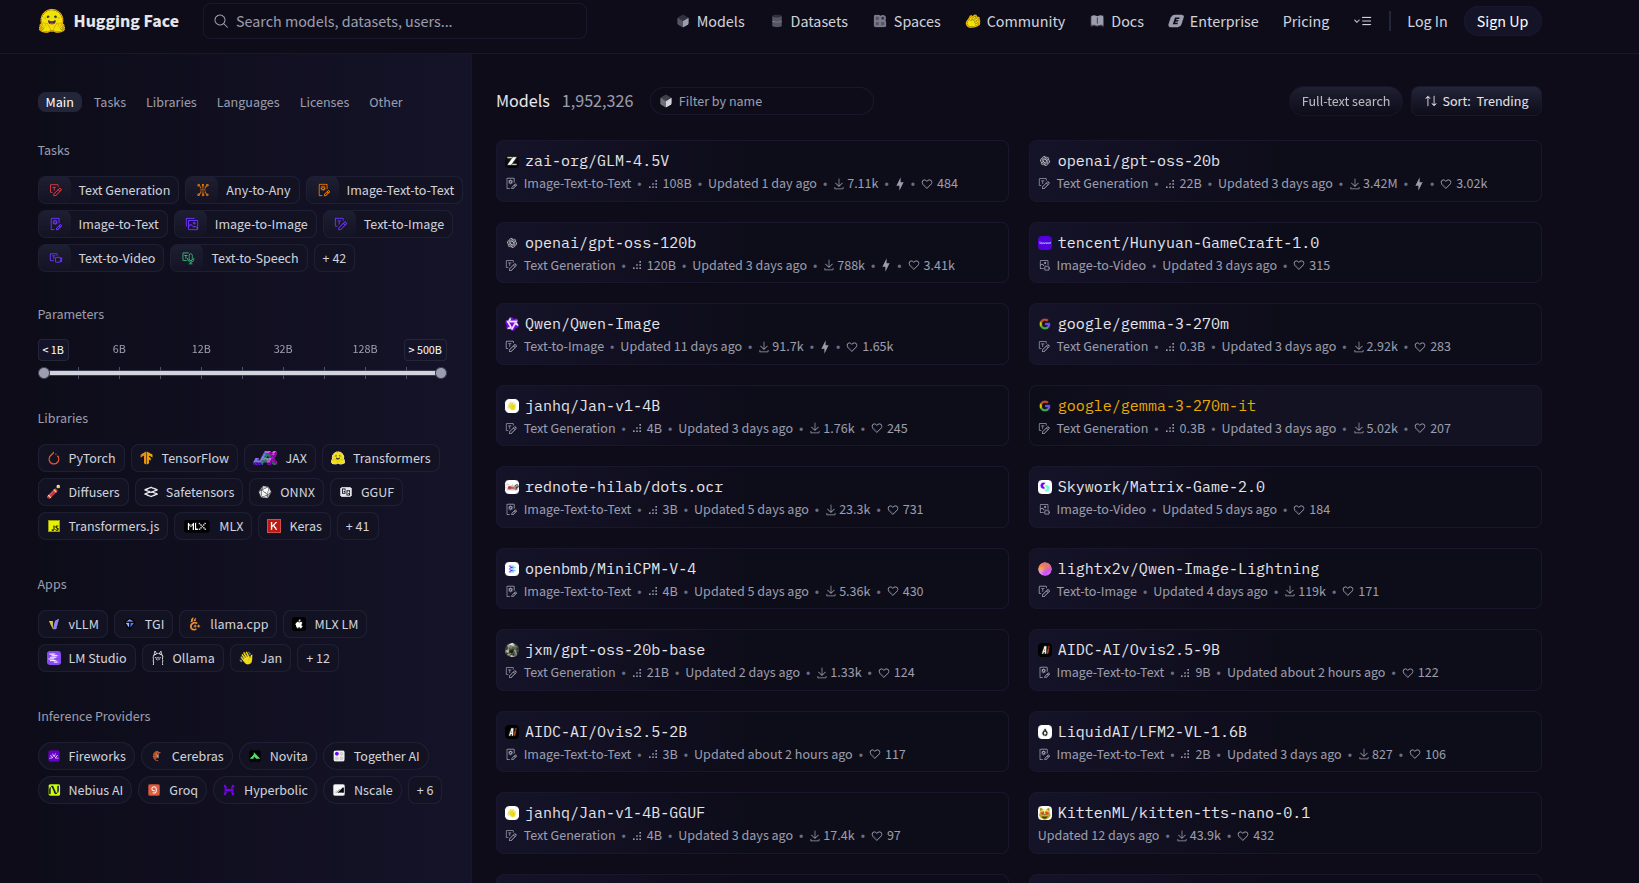
Task: Toggle the Nscale provider filter
Action: coord(363,790)
